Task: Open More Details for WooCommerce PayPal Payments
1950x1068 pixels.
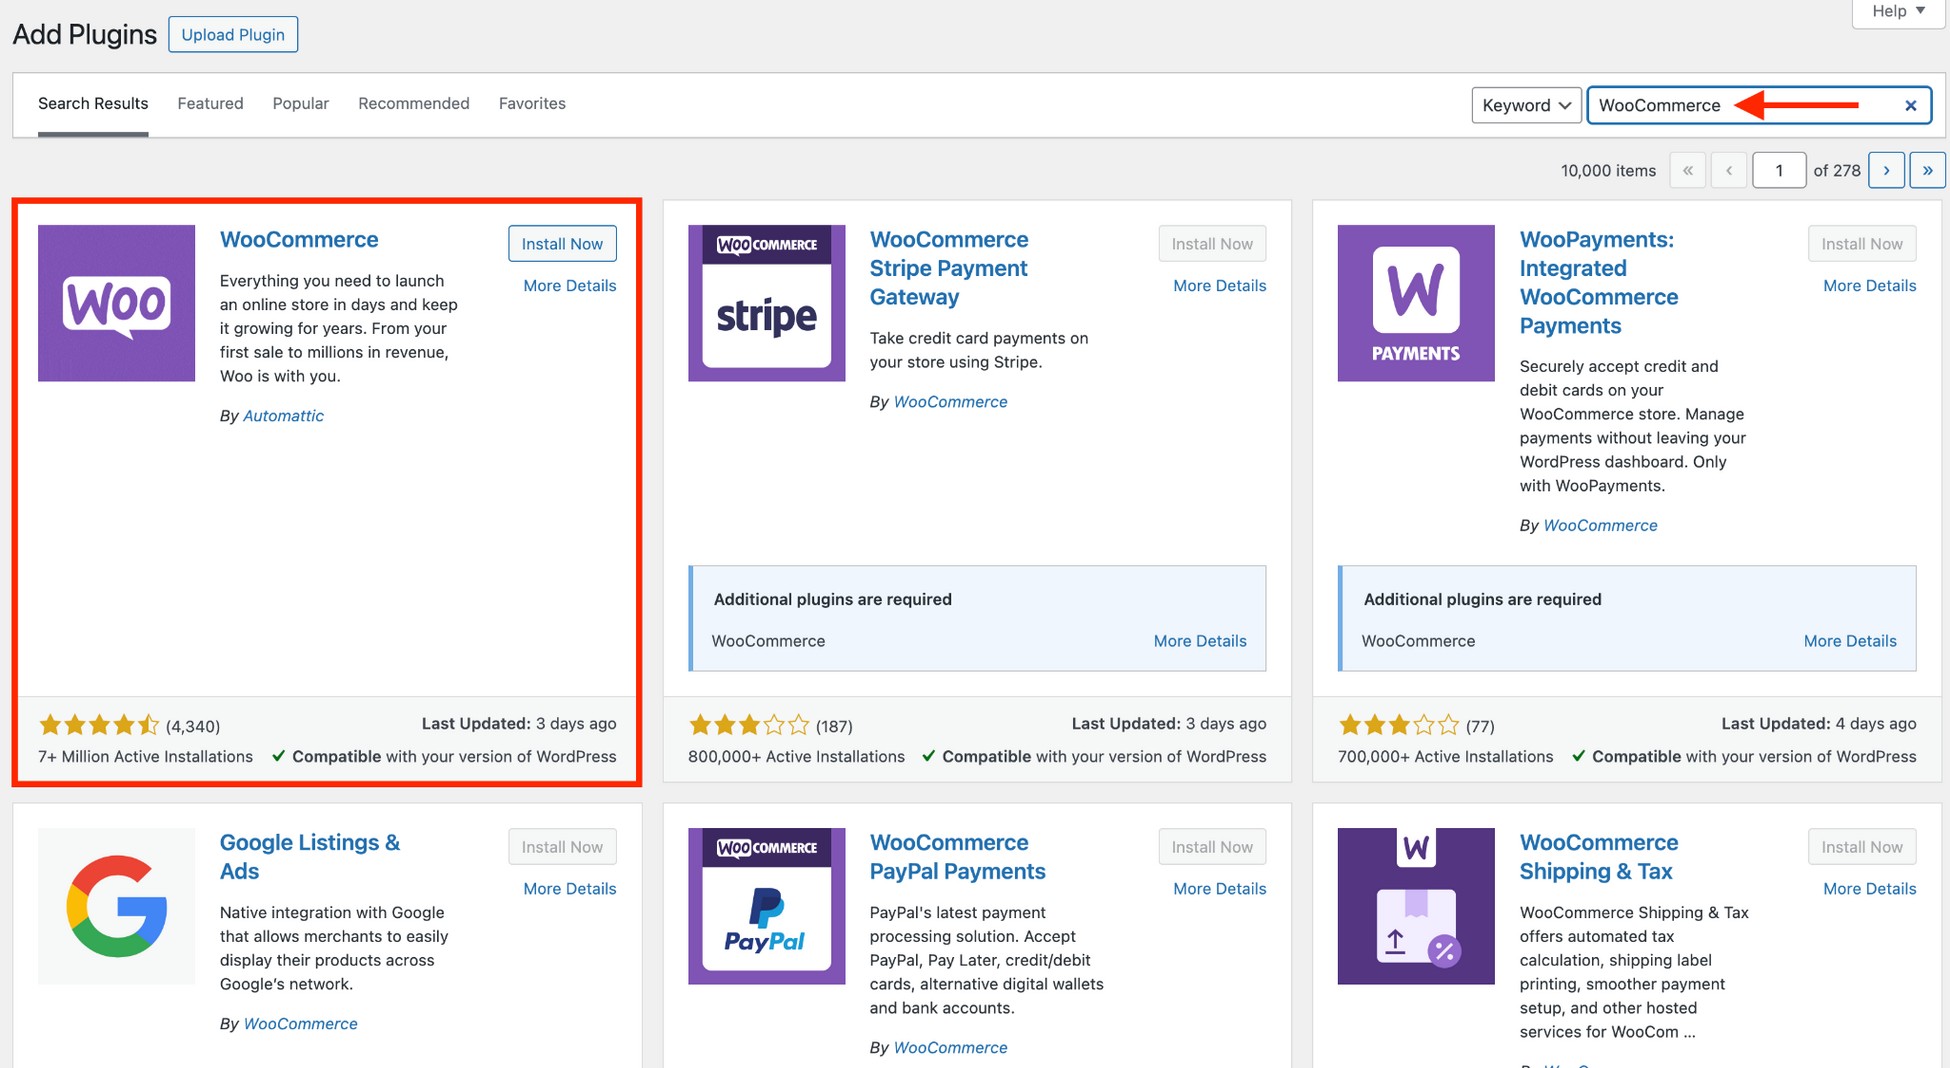Action: (x=1219, y=888)
